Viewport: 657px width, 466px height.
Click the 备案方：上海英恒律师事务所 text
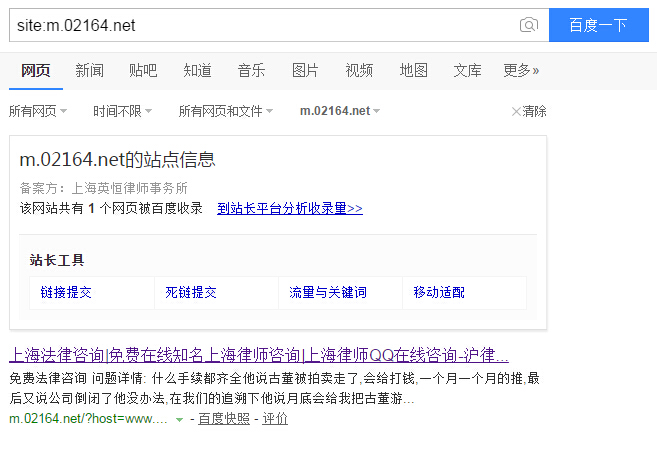coord(103,188)
